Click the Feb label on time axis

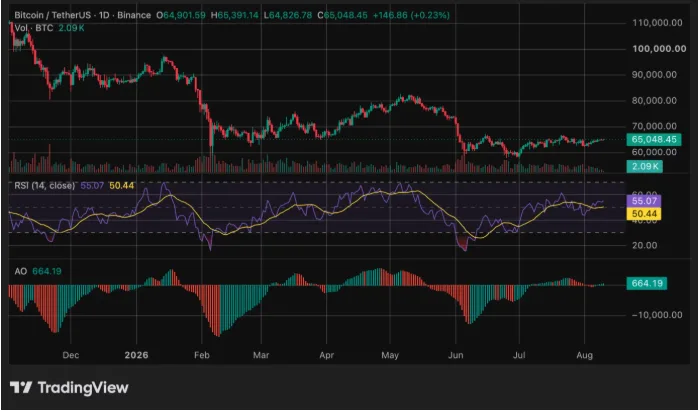coord(201,355)
